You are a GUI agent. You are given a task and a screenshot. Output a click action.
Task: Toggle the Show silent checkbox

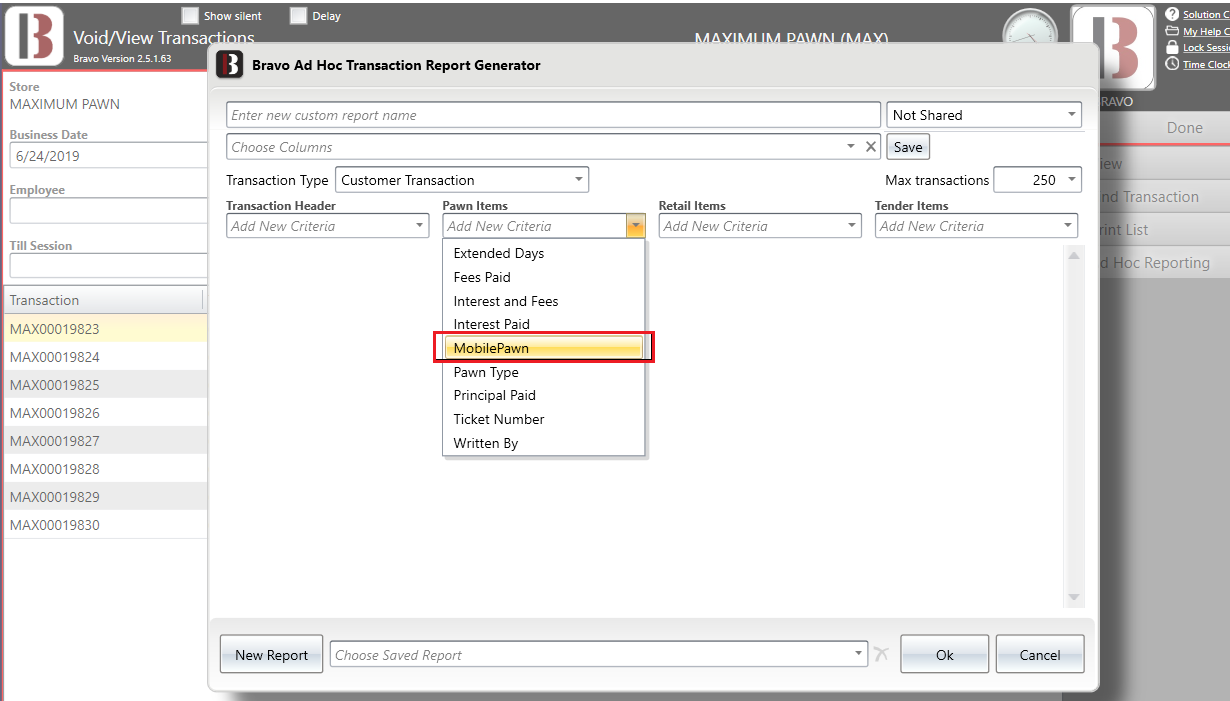click(190, 16)
